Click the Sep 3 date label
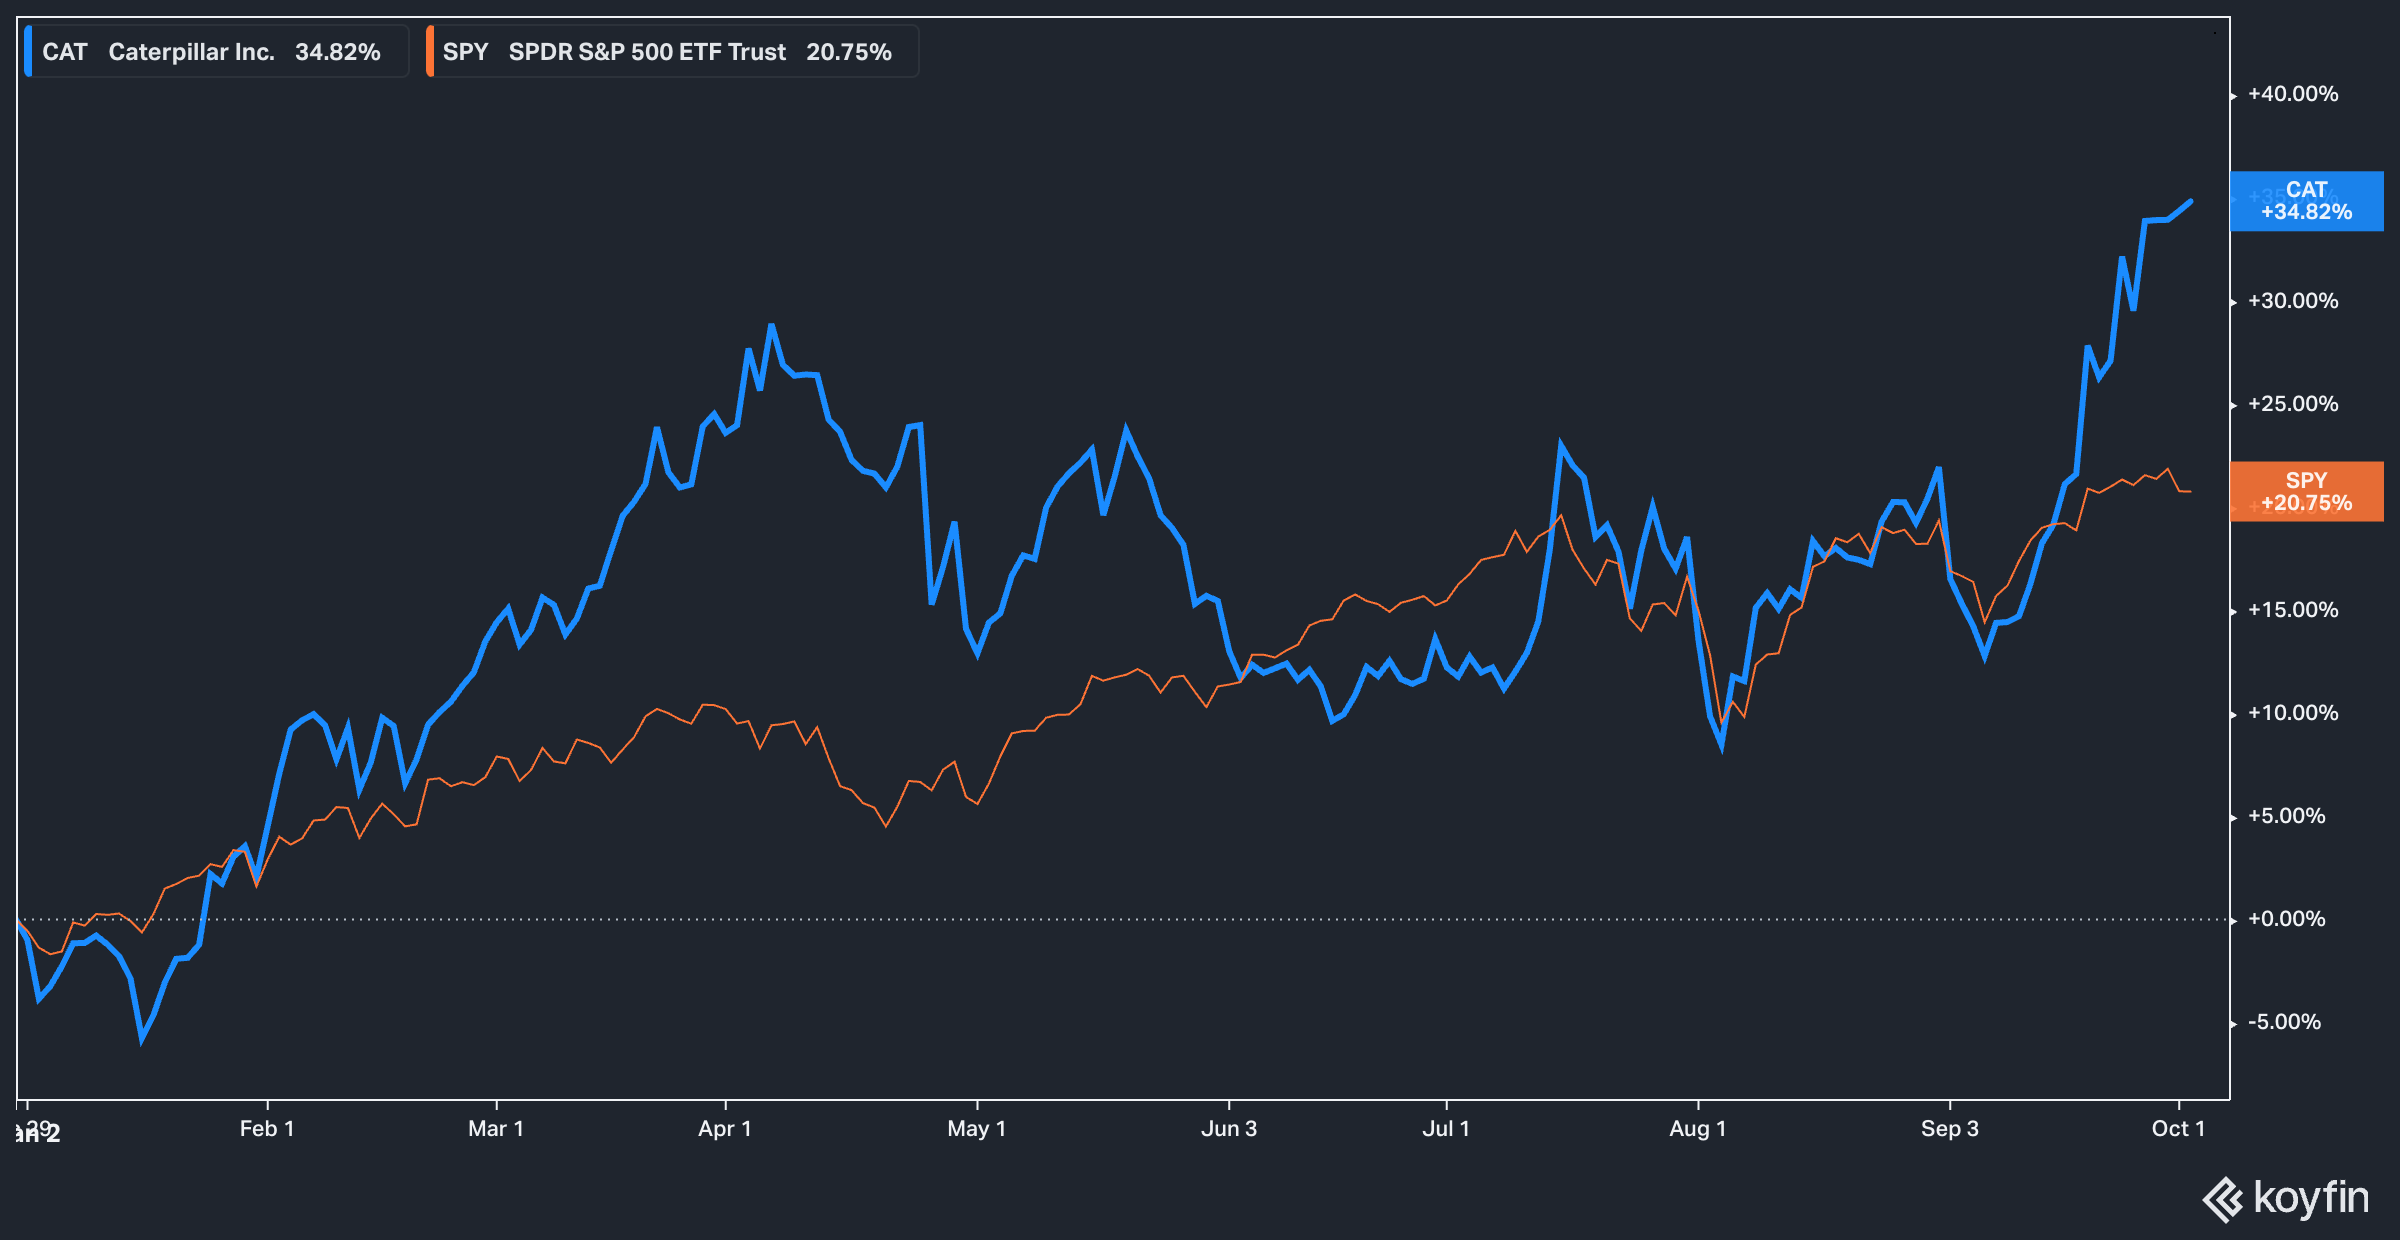 [1950, 1129]
